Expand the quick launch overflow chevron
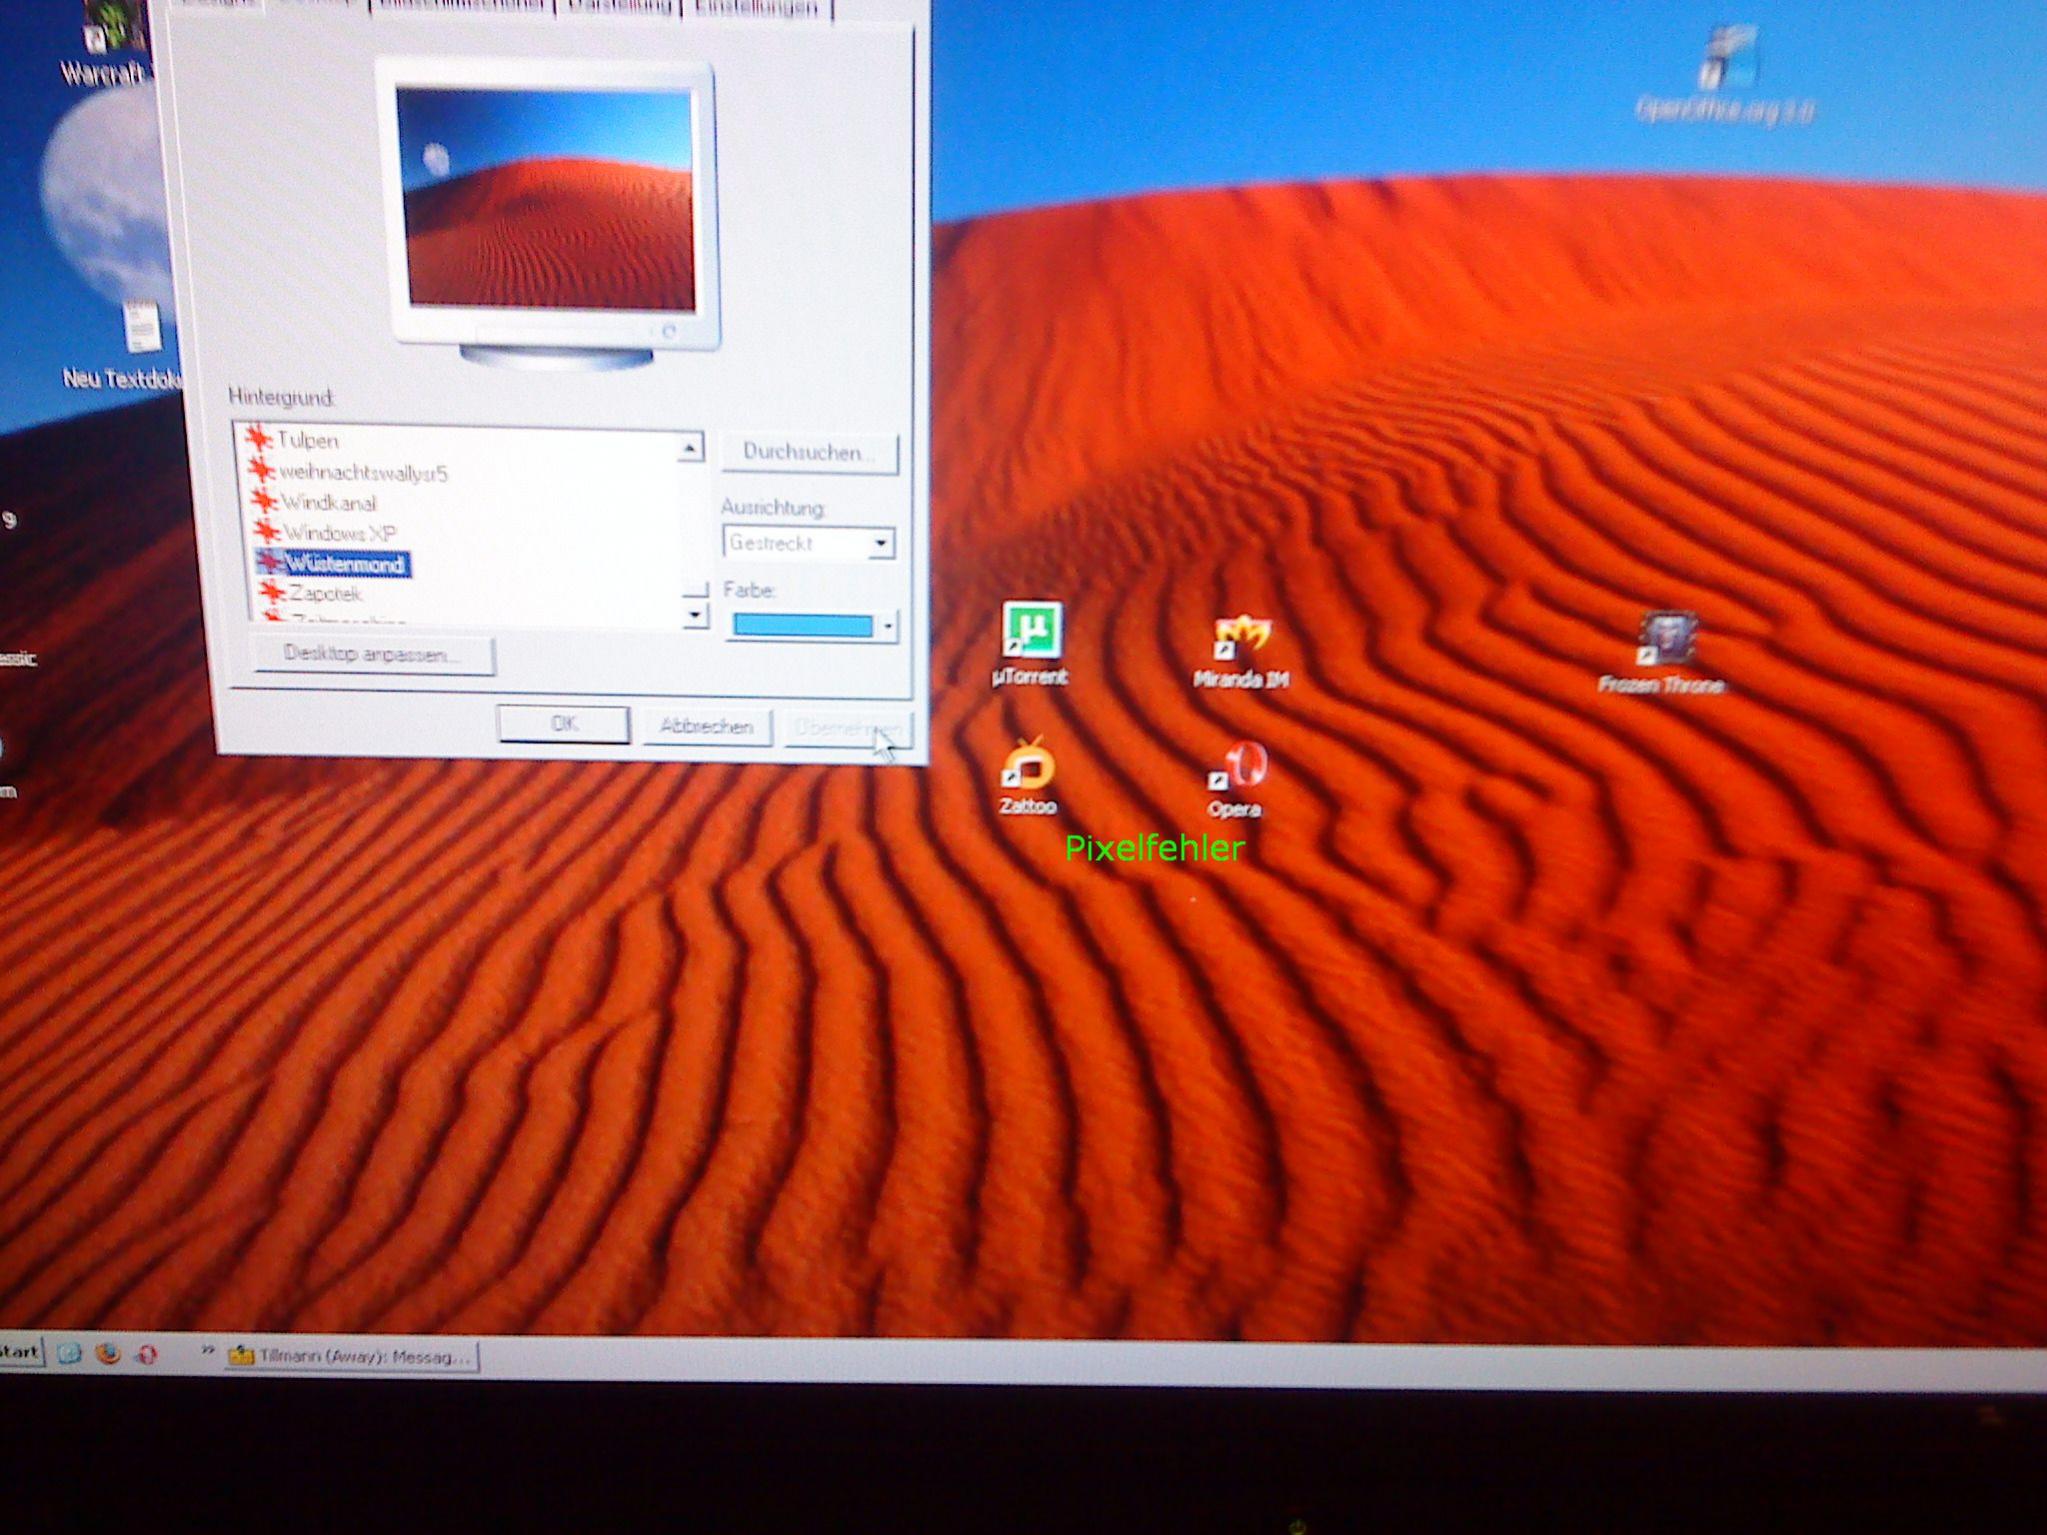This screenshot has height=1535, width=2047. tap(207, 1351)
